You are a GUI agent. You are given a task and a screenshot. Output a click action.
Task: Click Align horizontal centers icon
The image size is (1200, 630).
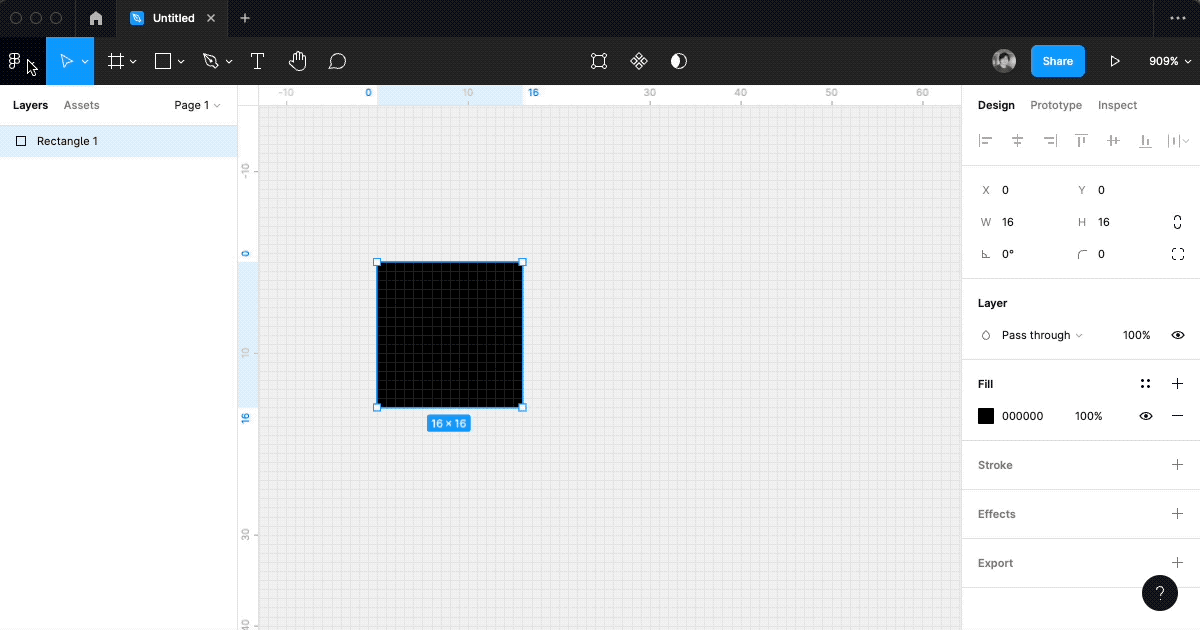click(1018, 141)
